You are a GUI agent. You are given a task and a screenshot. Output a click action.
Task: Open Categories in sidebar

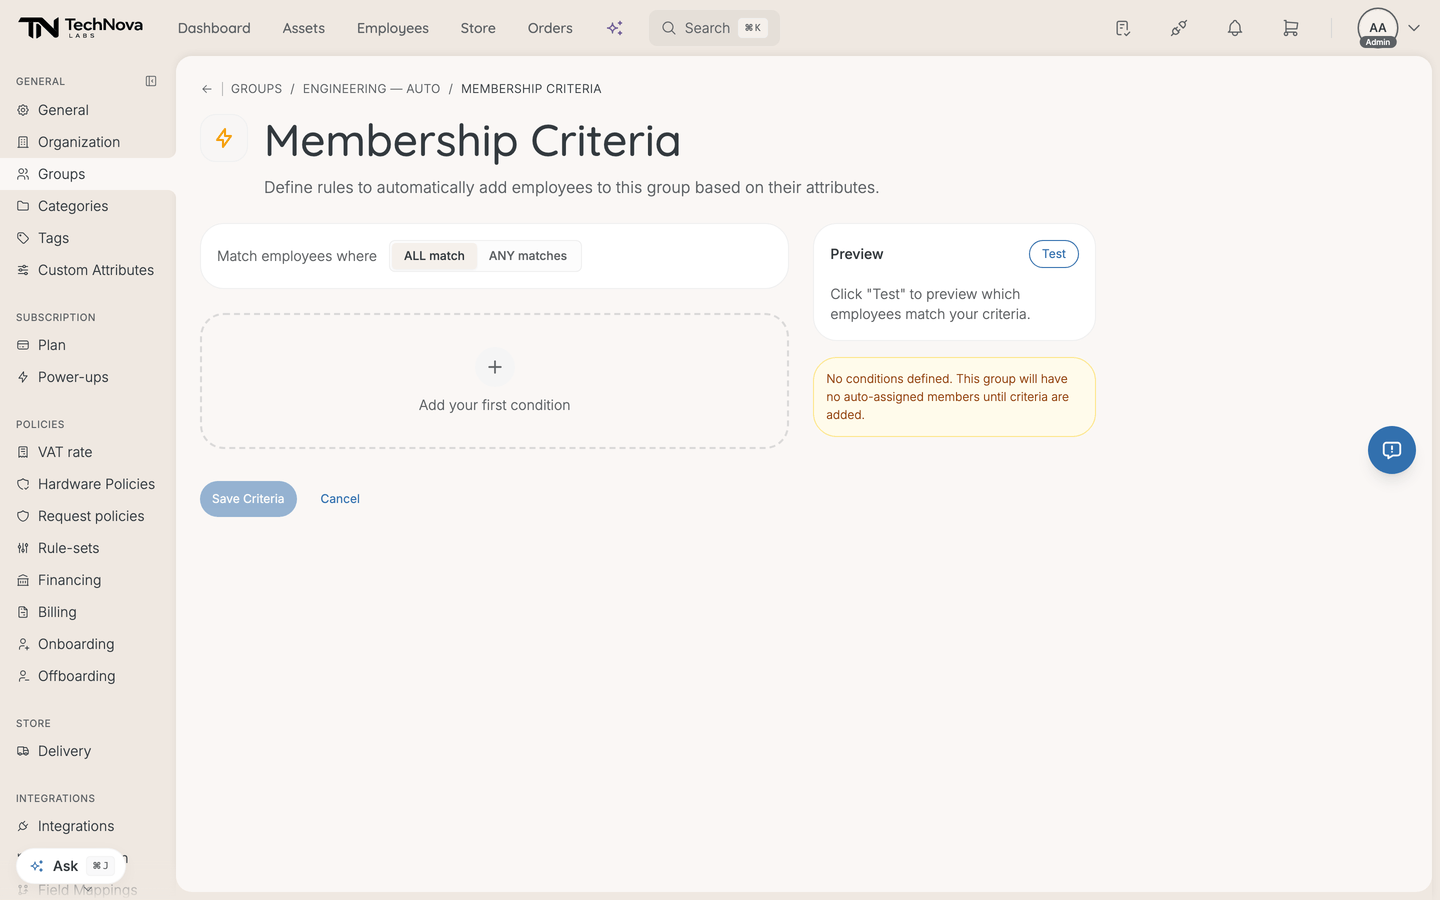point(88,206)
